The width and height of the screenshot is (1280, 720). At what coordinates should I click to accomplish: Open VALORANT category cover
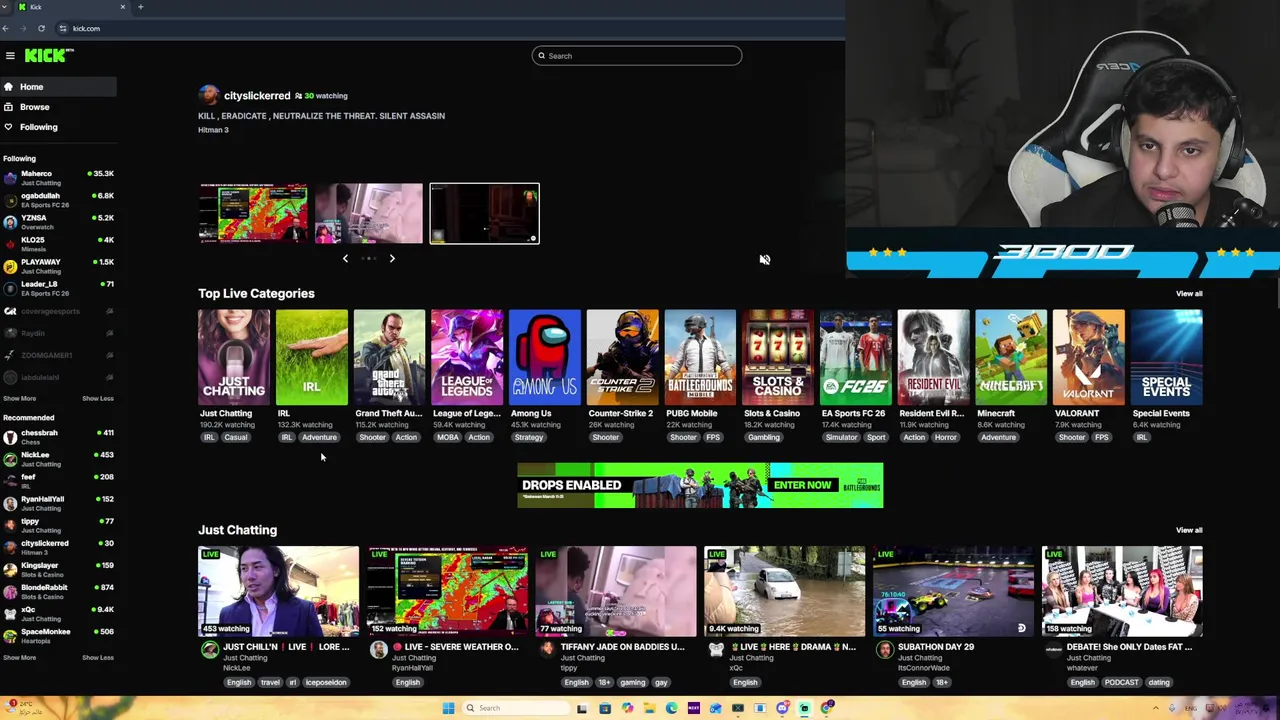click(x=1089, y=357)
